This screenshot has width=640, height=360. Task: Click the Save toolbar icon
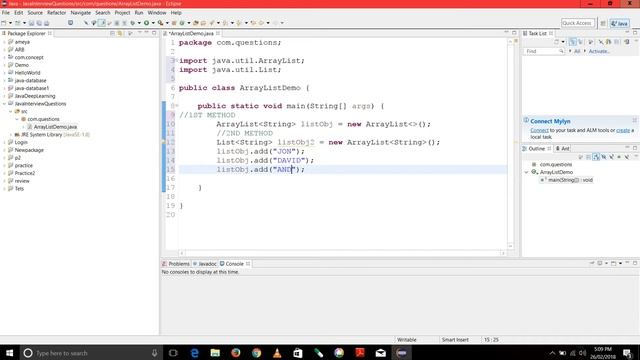click(x=31, y=23)
